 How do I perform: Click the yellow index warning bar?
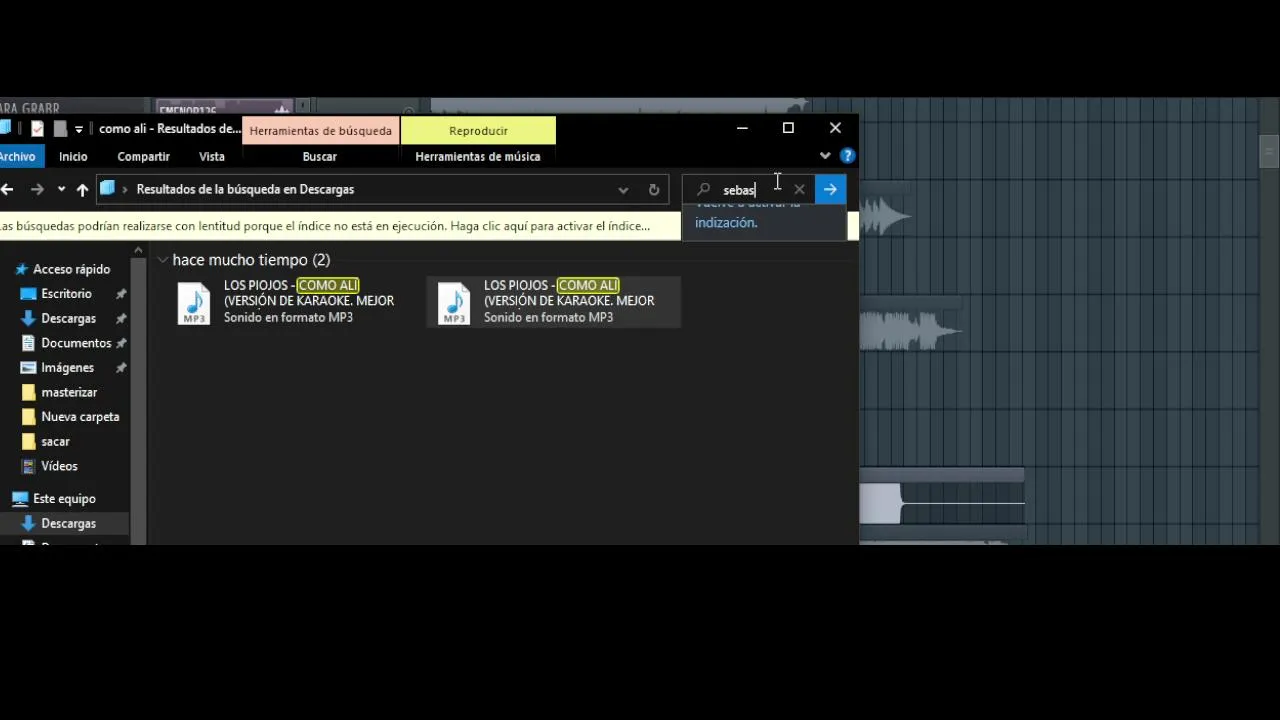(340, 226)
